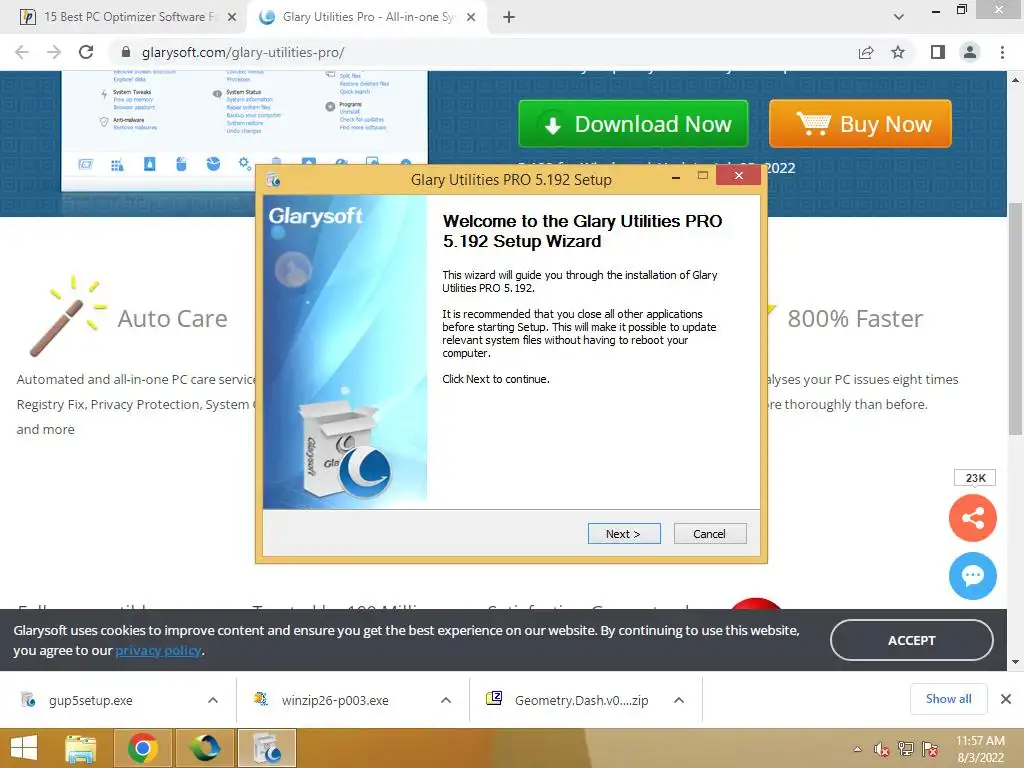Click the Glary Utilities screenshot thumbnail
Screen dimensions: 1024x768
pyautogui.click(x=244, y=130)
